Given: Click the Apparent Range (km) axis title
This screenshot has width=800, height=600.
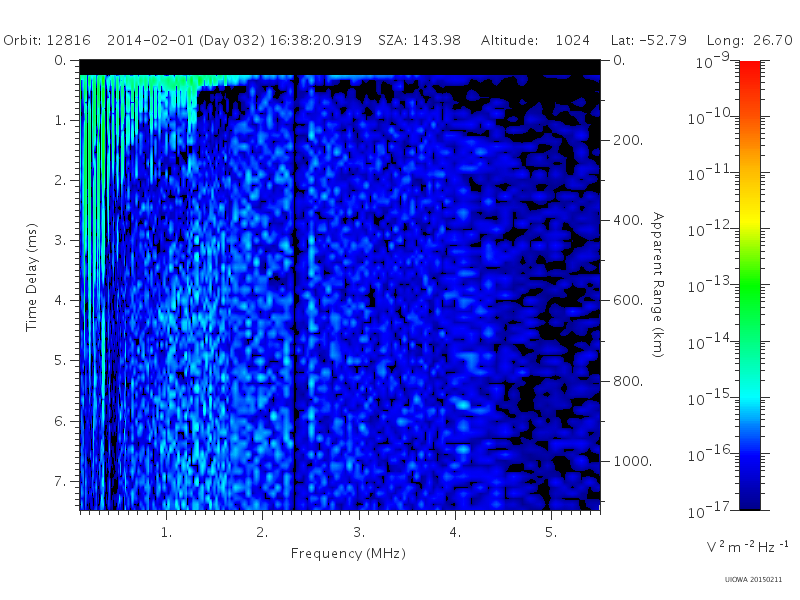Looking at the screenshot, I should tap(658, 285).
